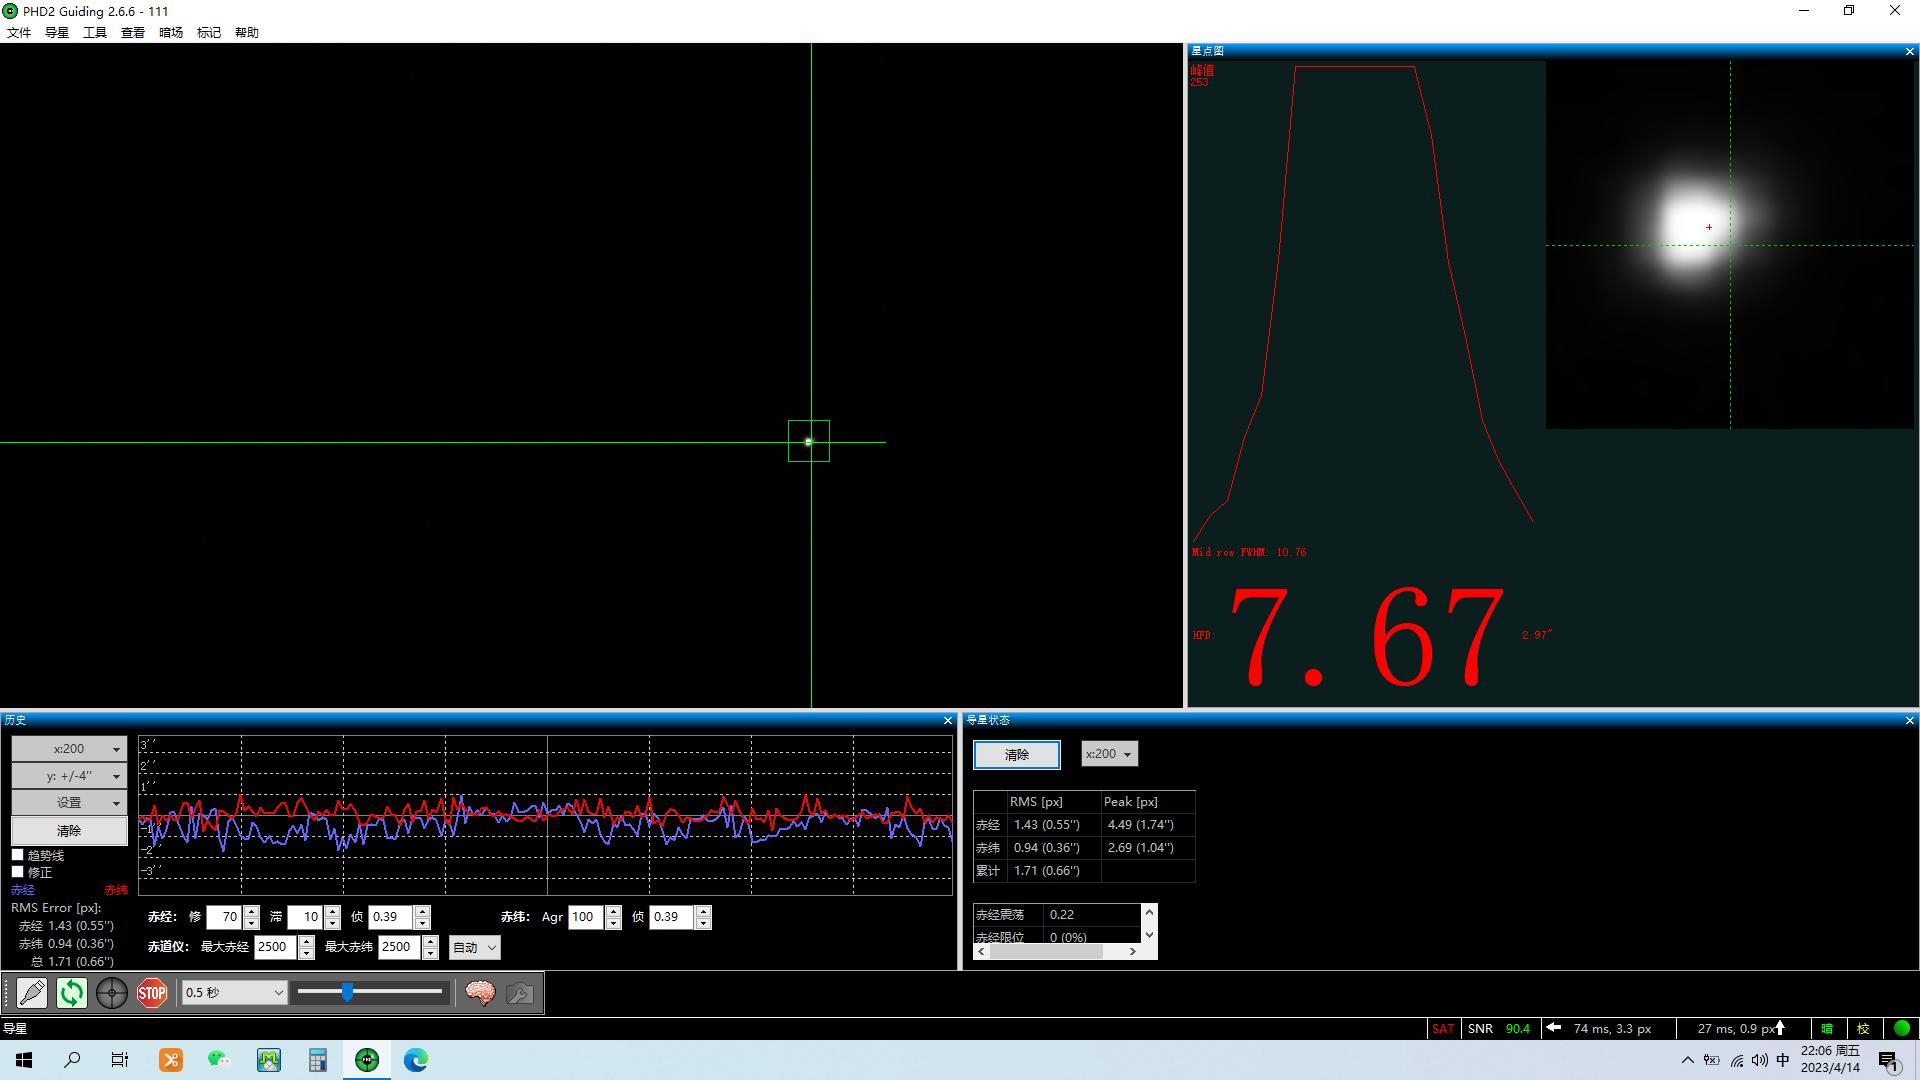The image size is (1920, 1080).
Task: Increase the Dec Agr value 100
Action: 613,911
